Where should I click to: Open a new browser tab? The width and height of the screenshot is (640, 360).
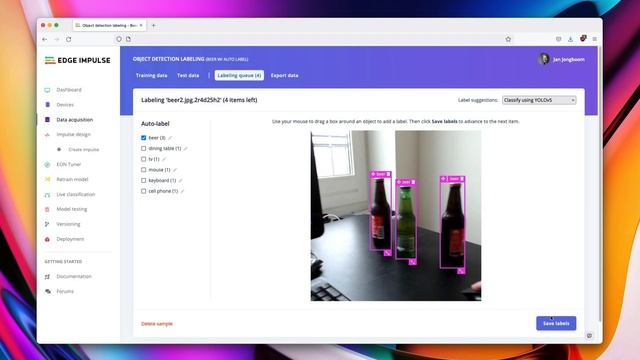153,25
